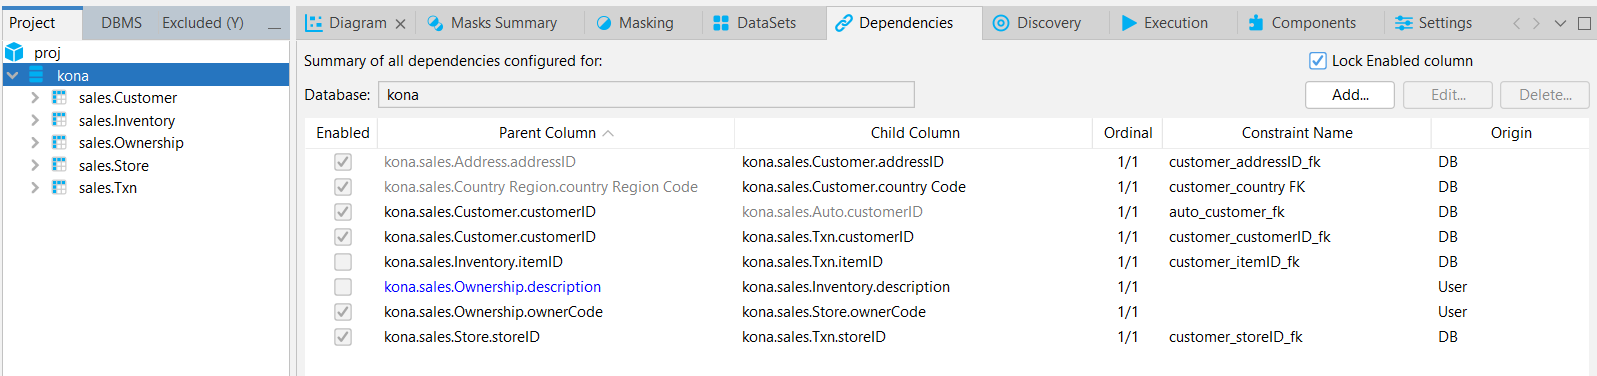Select the Excluded (Y) tab
Viewport: 1597px width, 376px height.
coord(203,23)
